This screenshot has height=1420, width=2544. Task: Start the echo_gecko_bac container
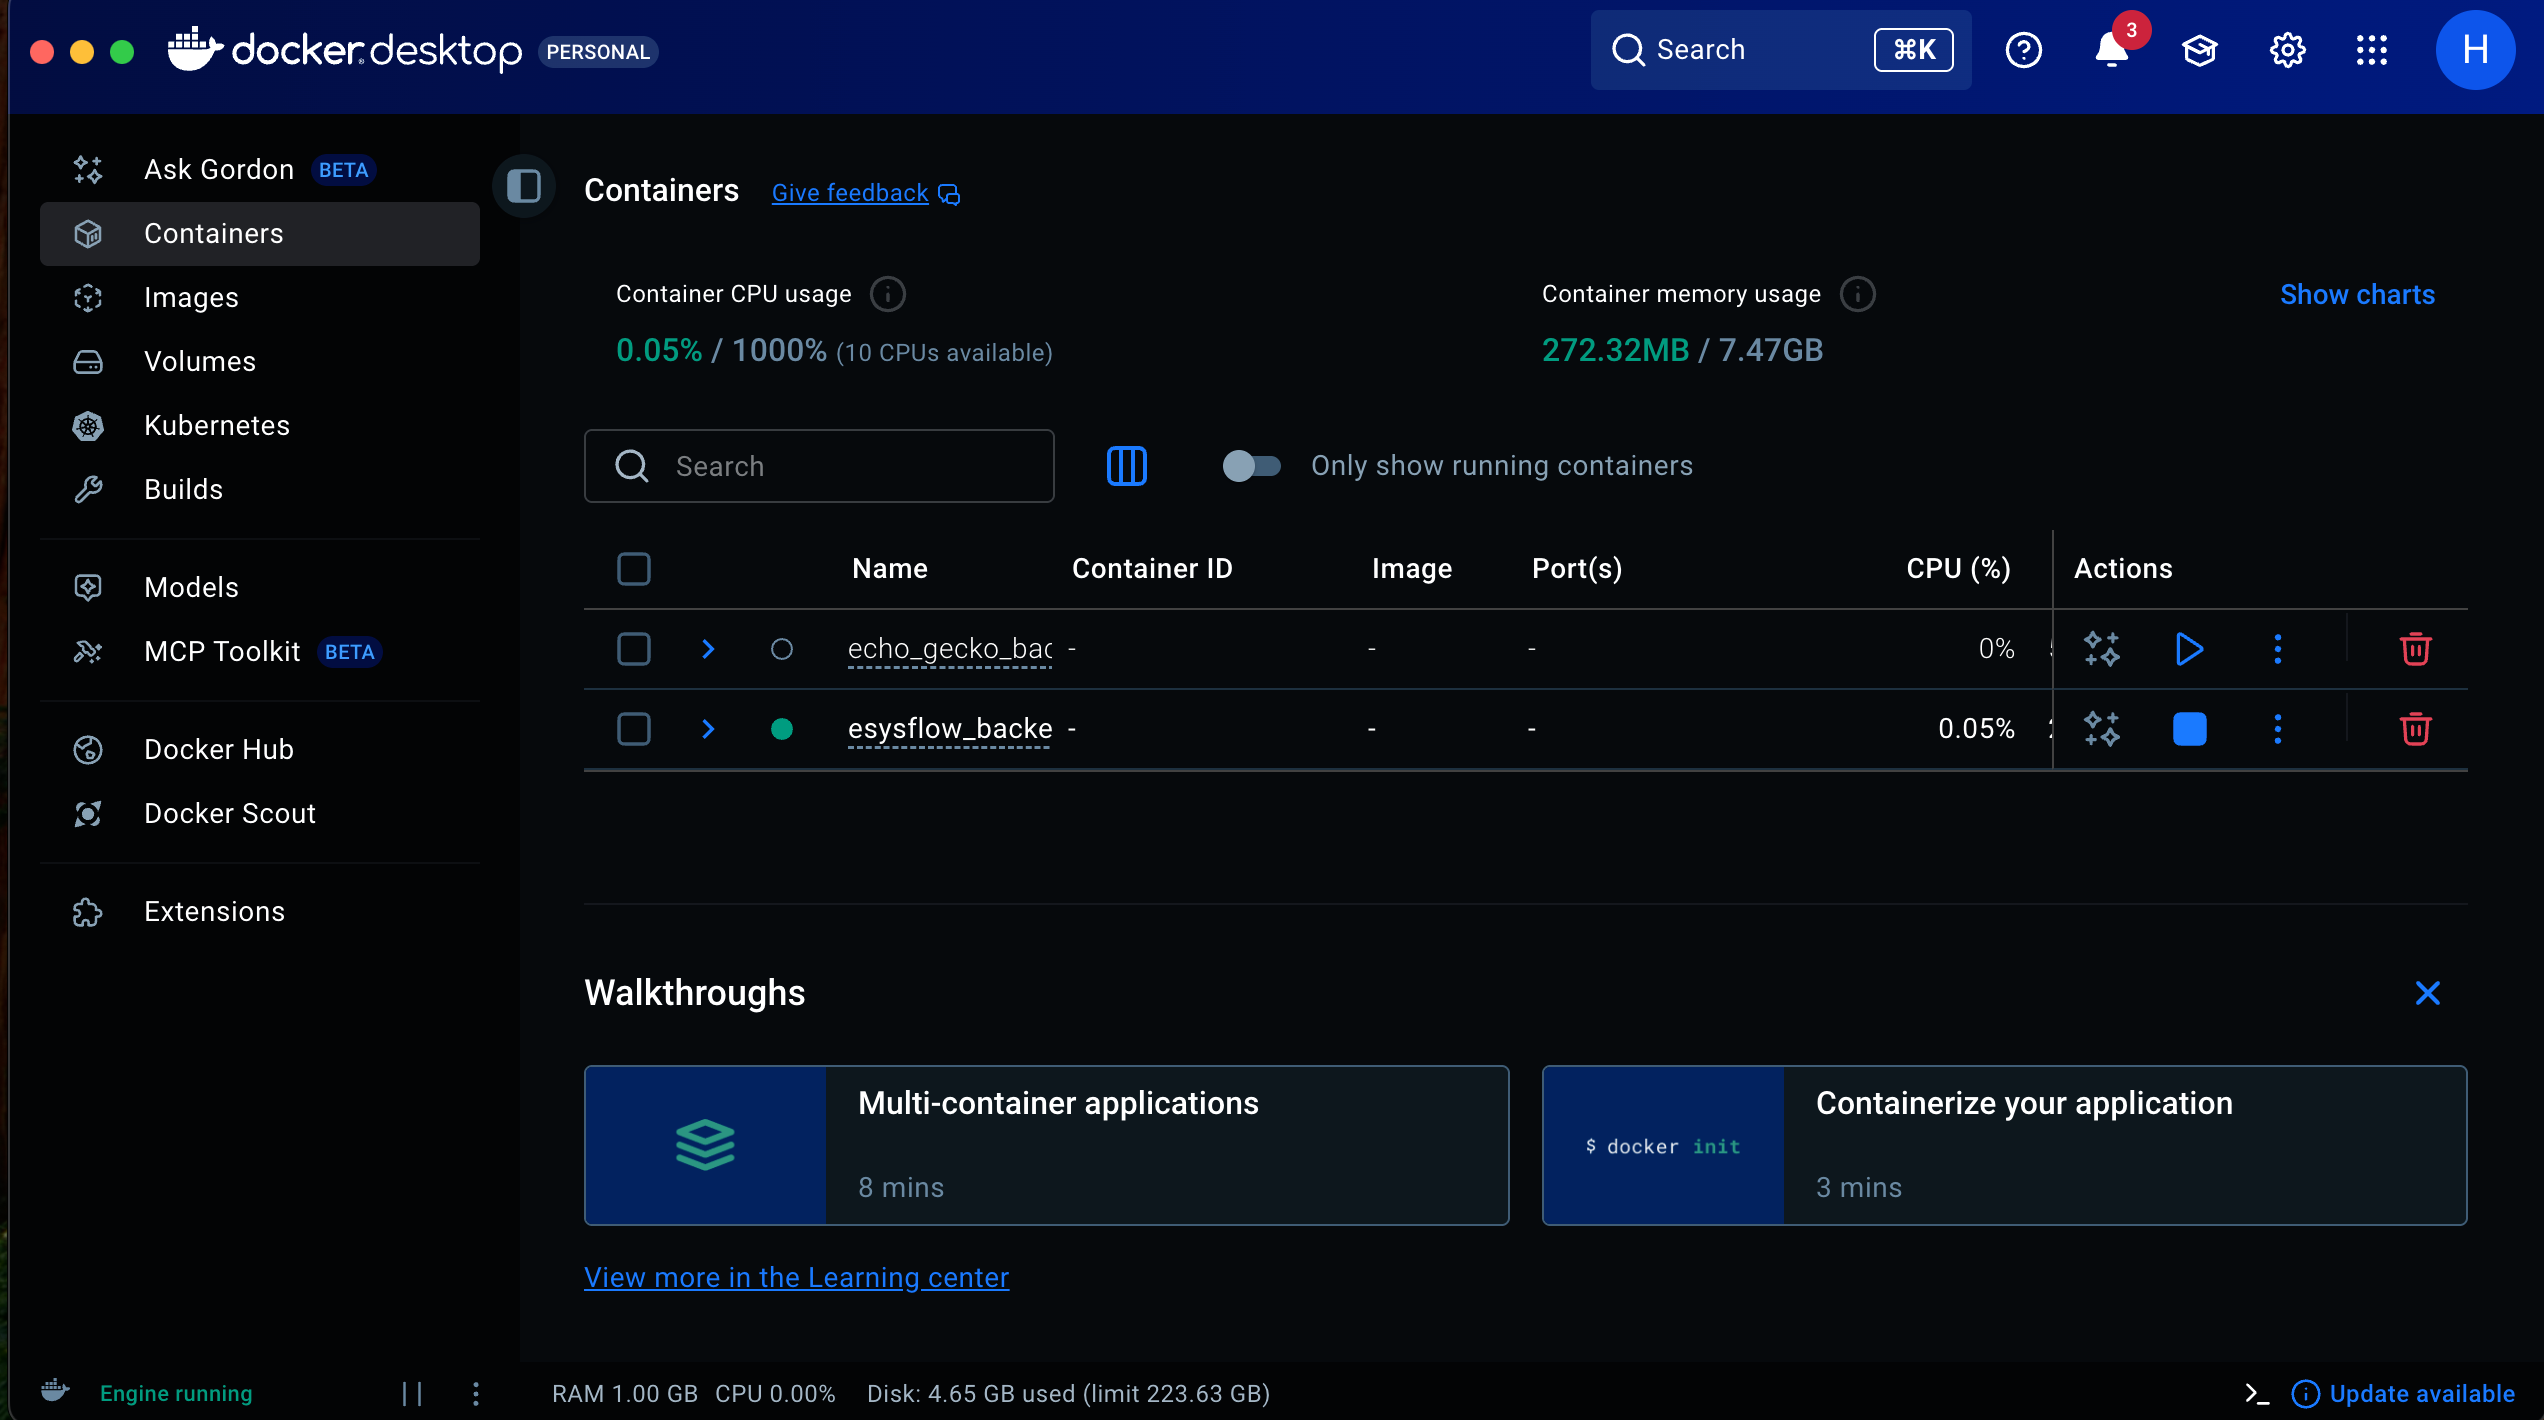coord(2190,649)
